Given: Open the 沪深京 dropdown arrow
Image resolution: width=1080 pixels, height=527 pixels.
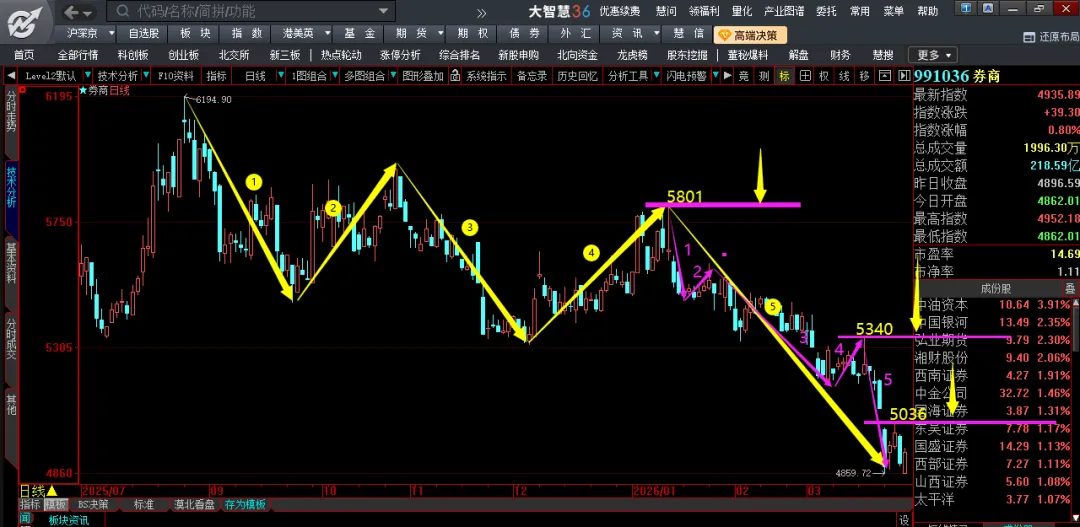Looking at the screenshot, I should coord(112,33).
